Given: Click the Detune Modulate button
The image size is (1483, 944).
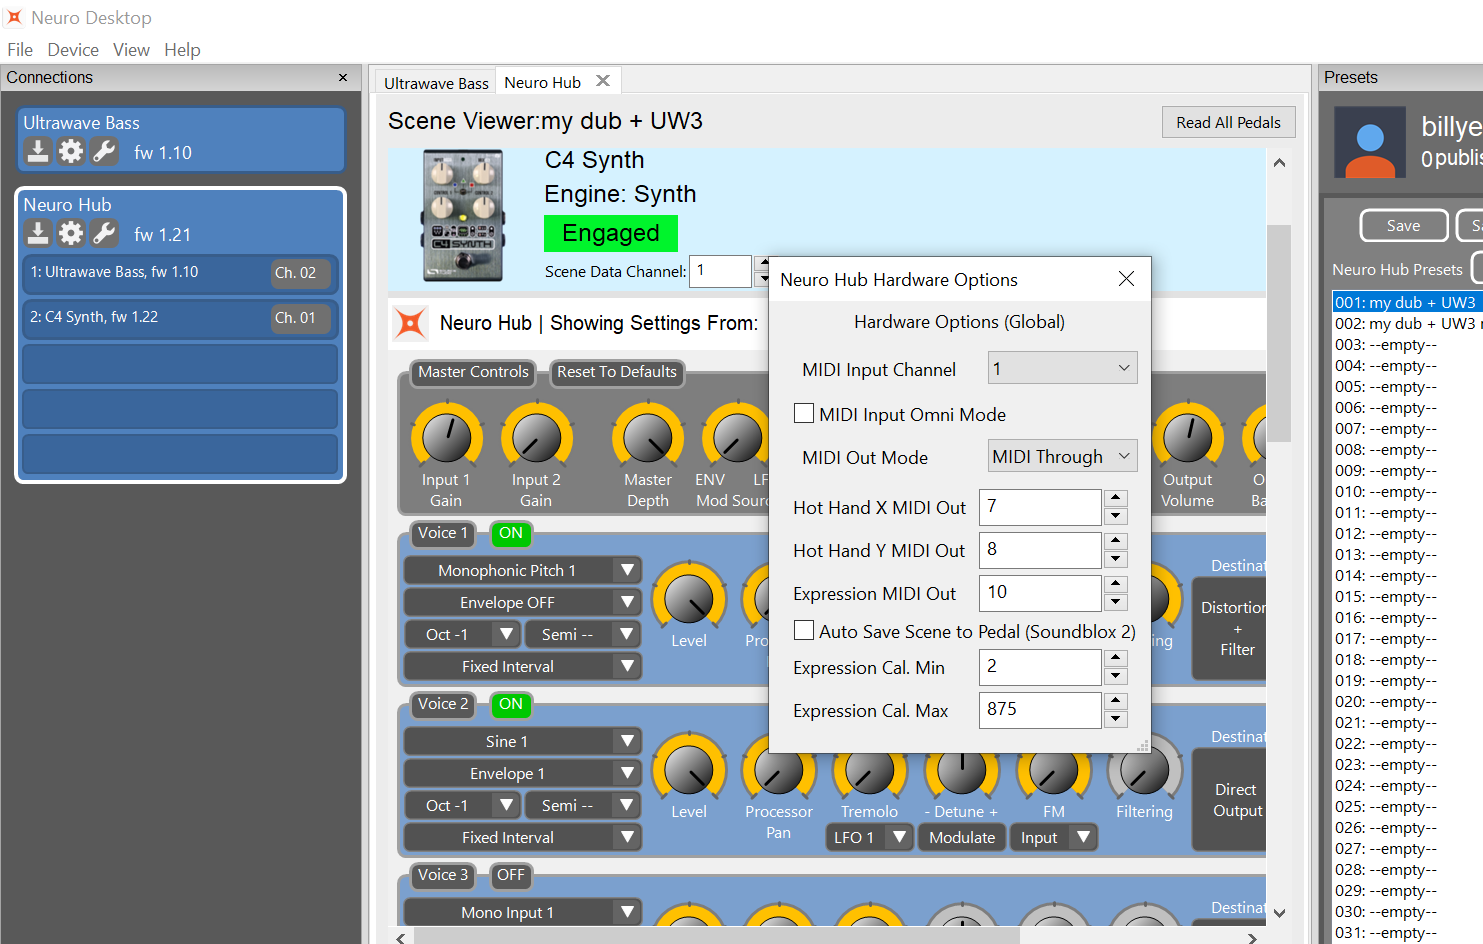Looking at the screenshot, I should point(962,837).
